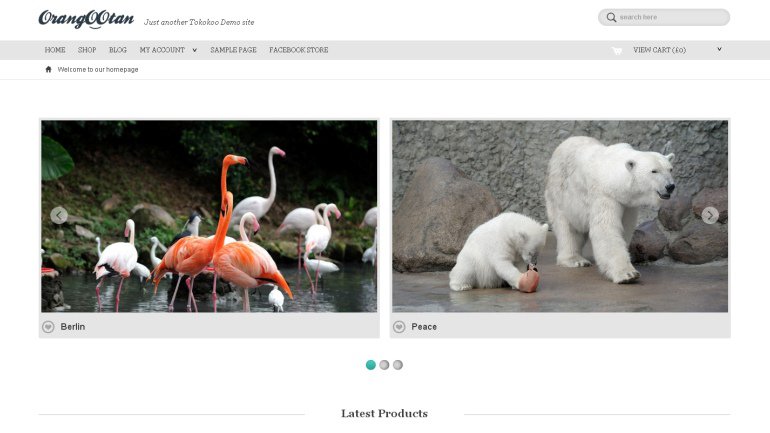The width and height of the screenshot is (770, 433).
Task: Expand the My Account dropdown arrow
Action: click(194, 50)
